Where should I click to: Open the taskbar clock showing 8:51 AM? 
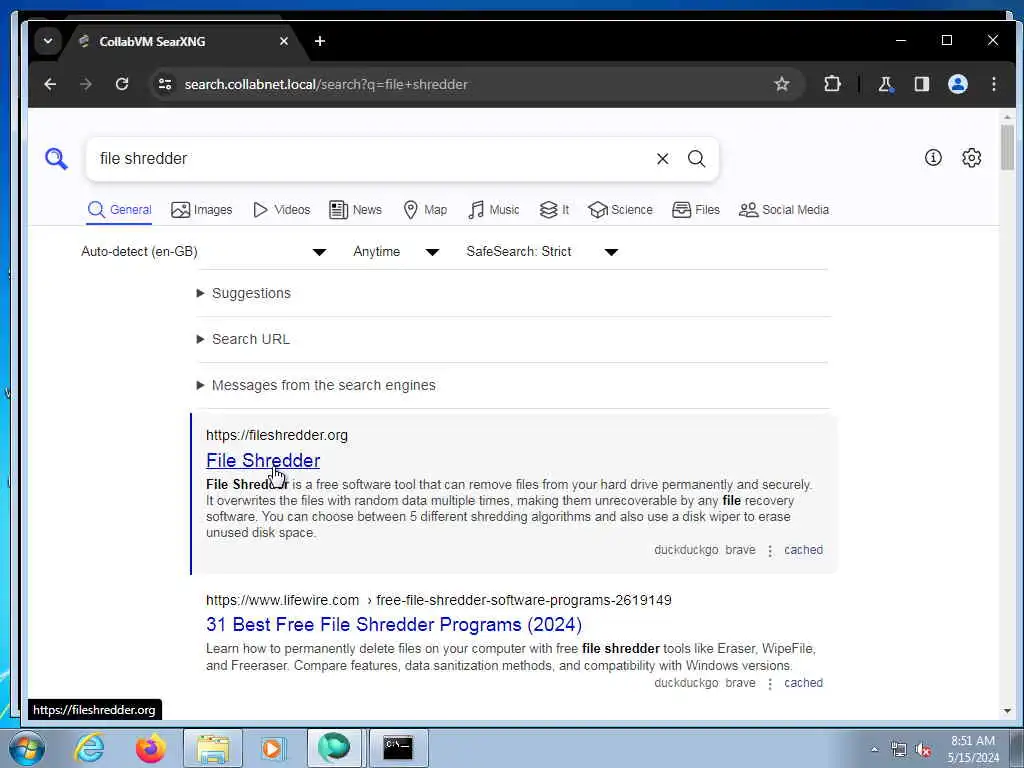(x=973, y=749)
